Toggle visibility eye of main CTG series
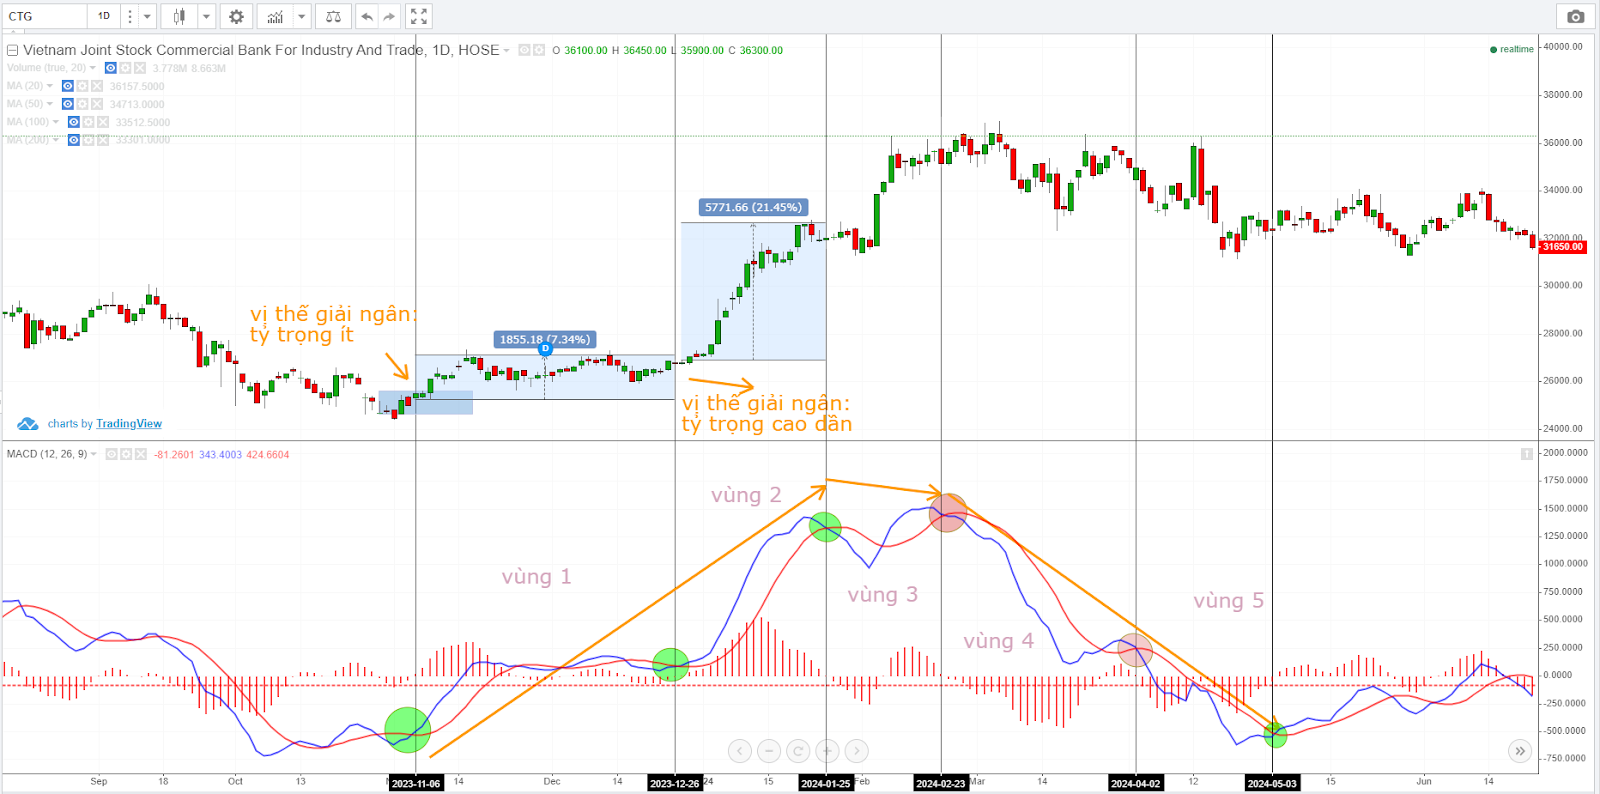1600x794 pixels. (x=524, y=50)
